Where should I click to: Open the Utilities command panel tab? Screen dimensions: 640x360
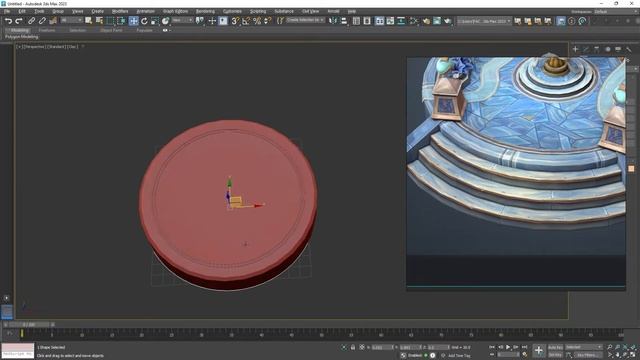(x=629, y=49)
